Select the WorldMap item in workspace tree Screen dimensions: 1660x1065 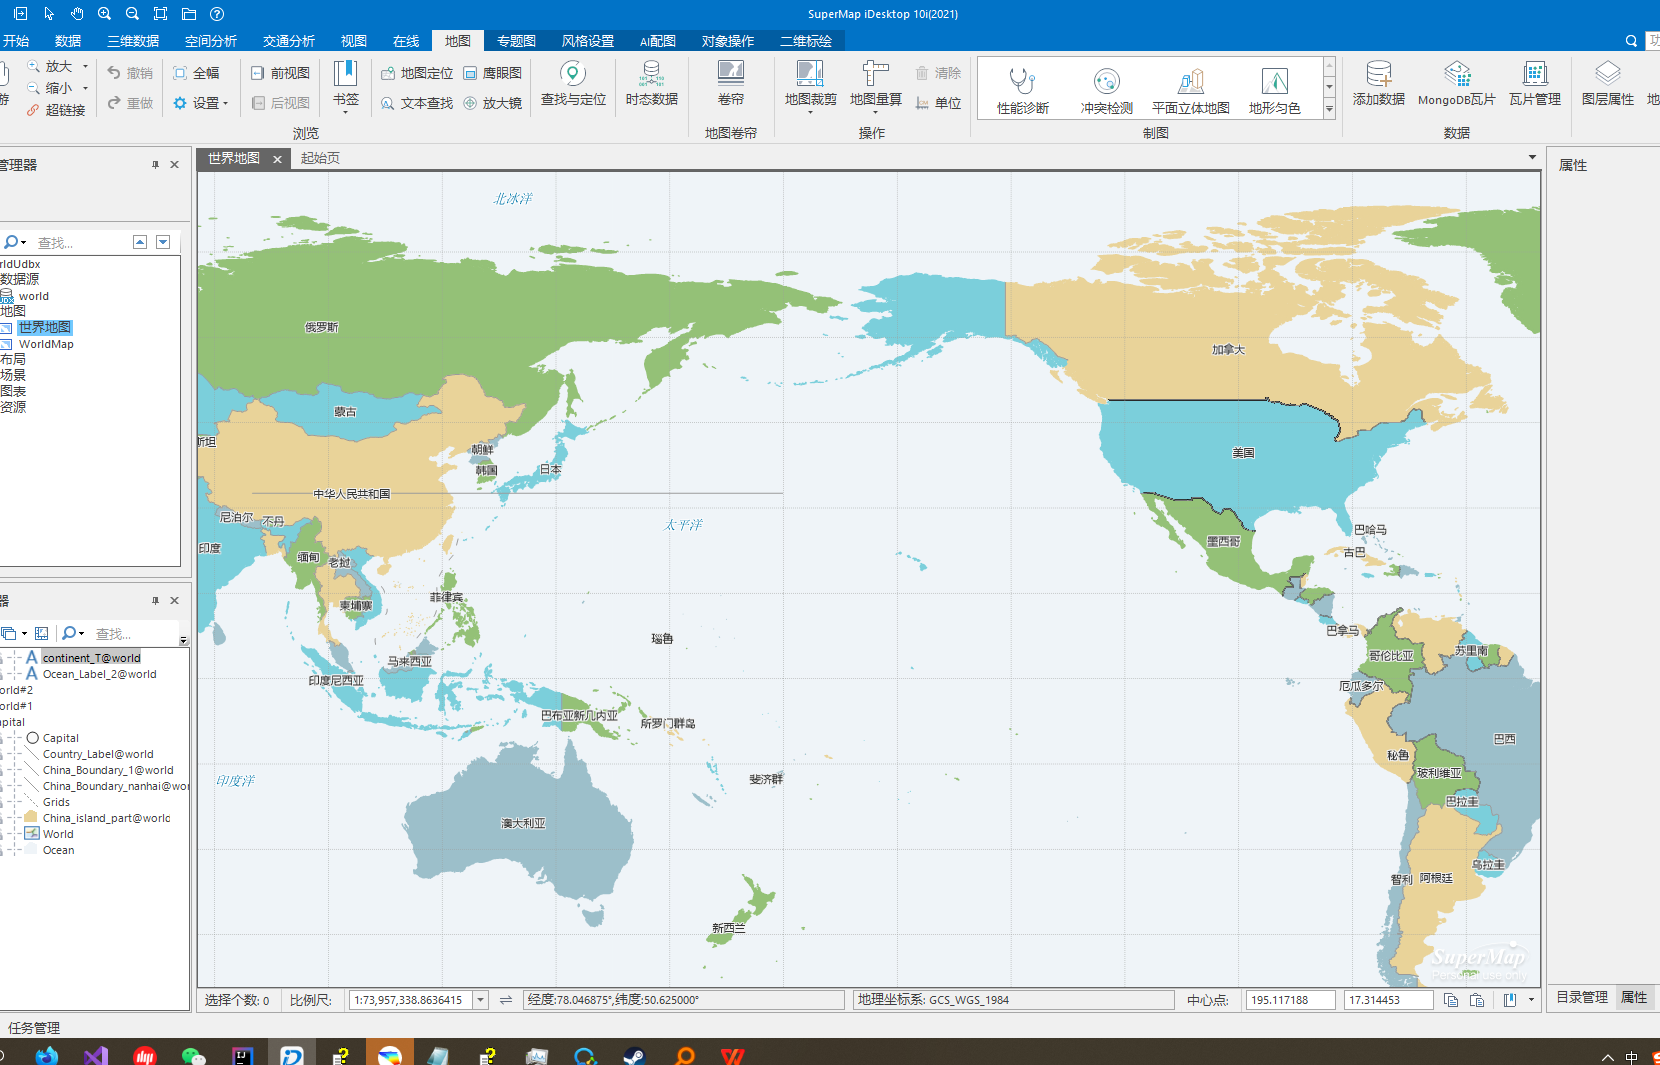click(x=46, y=344)
